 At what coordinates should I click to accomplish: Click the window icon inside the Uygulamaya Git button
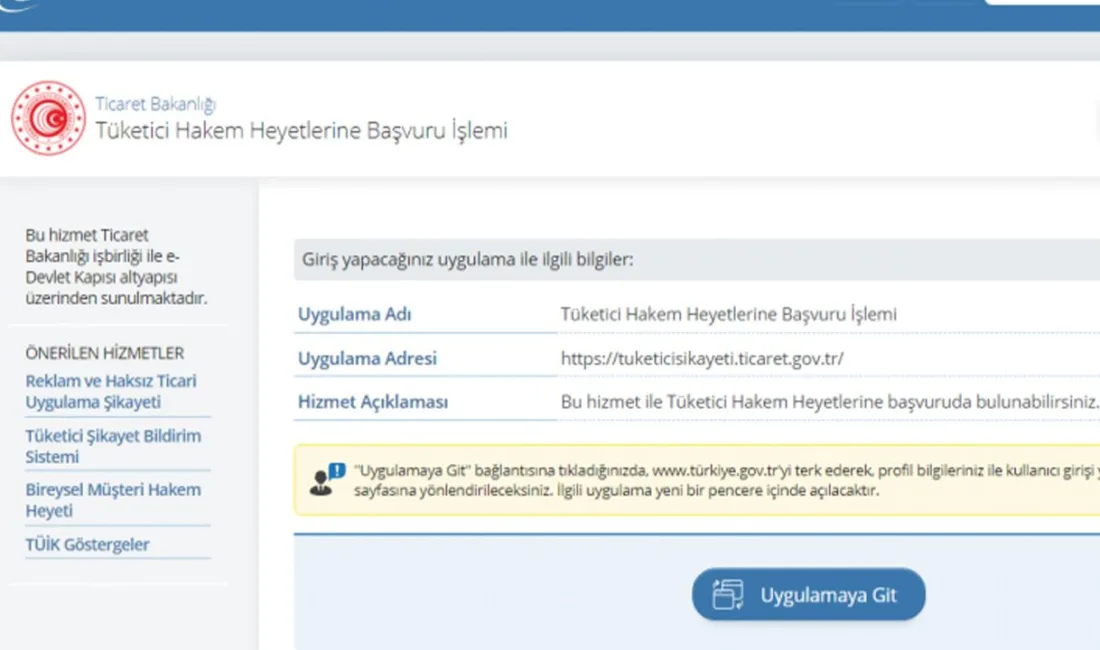click(729, 594)
